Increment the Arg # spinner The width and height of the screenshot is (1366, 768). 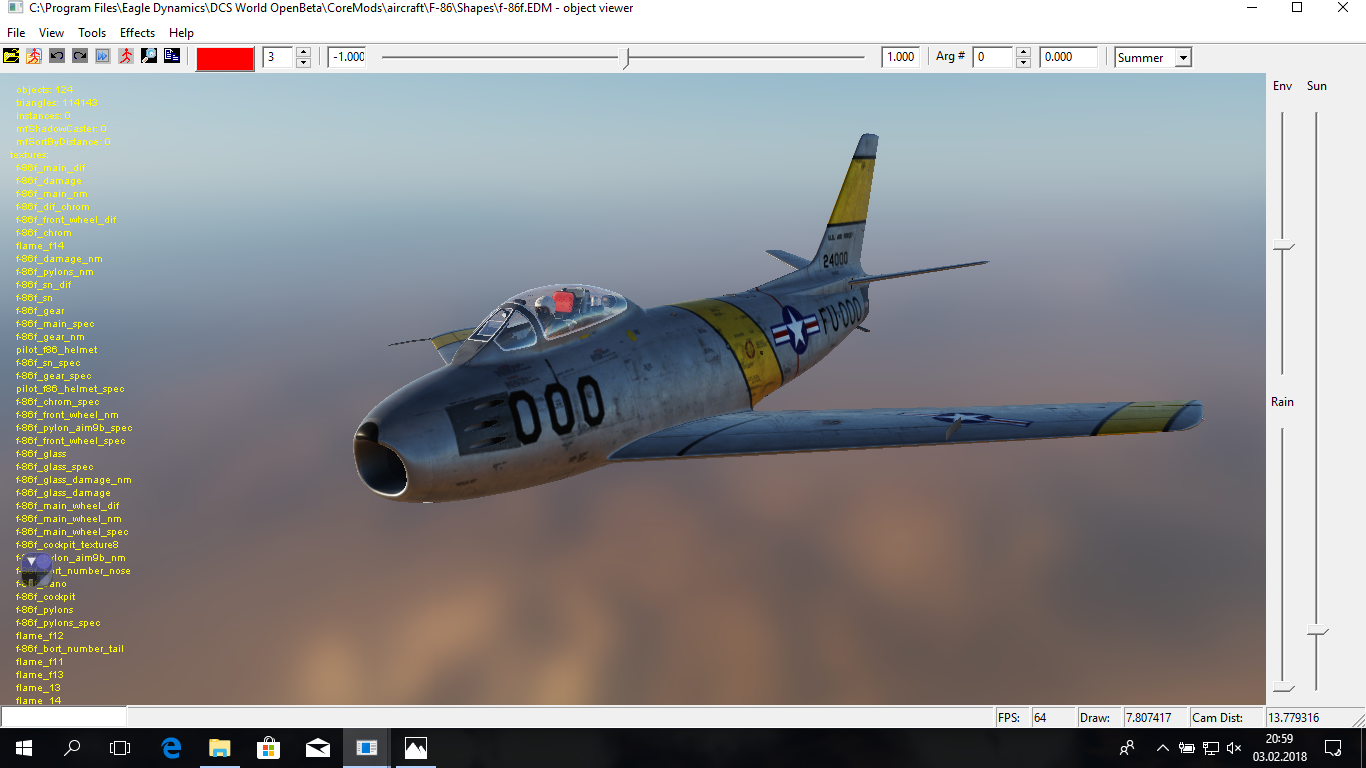tap(1023, 52)
